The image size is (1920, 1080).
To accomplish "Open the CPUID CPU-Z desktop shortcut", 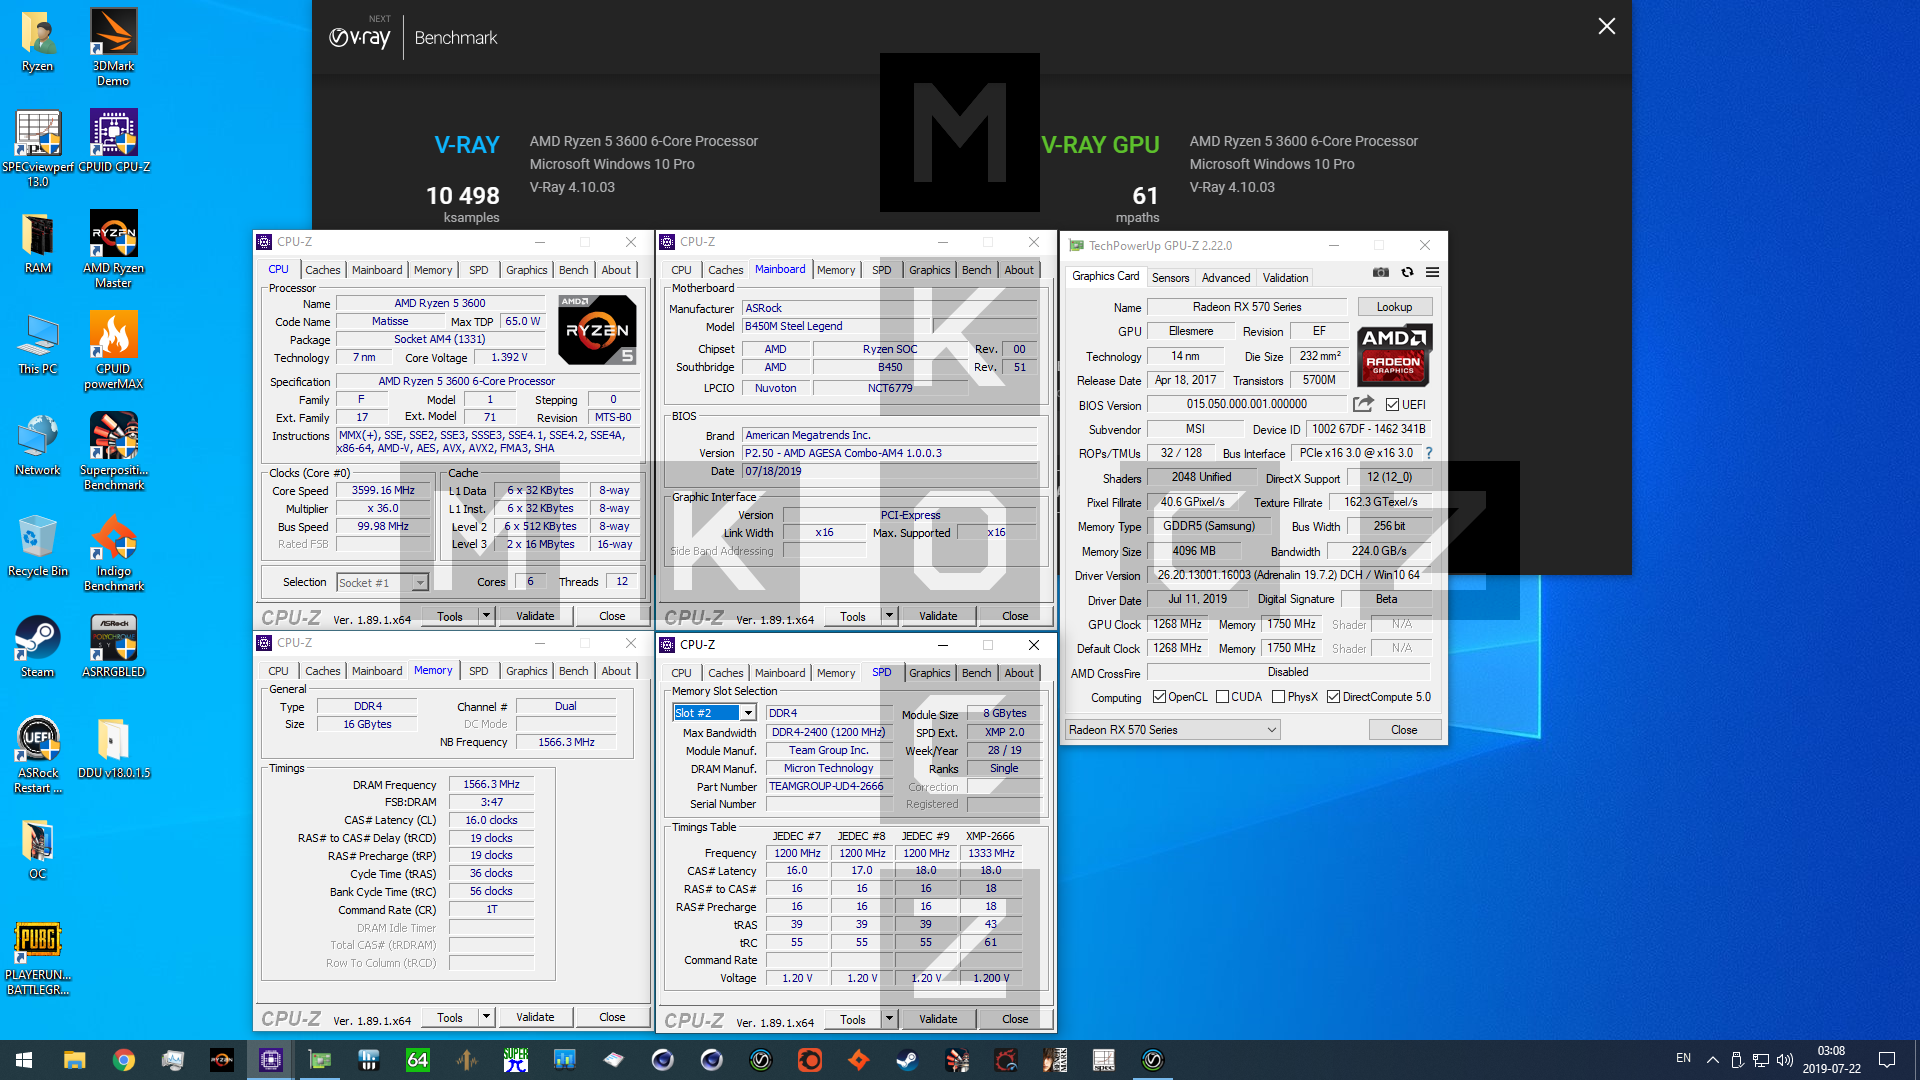I will [113, 141].
